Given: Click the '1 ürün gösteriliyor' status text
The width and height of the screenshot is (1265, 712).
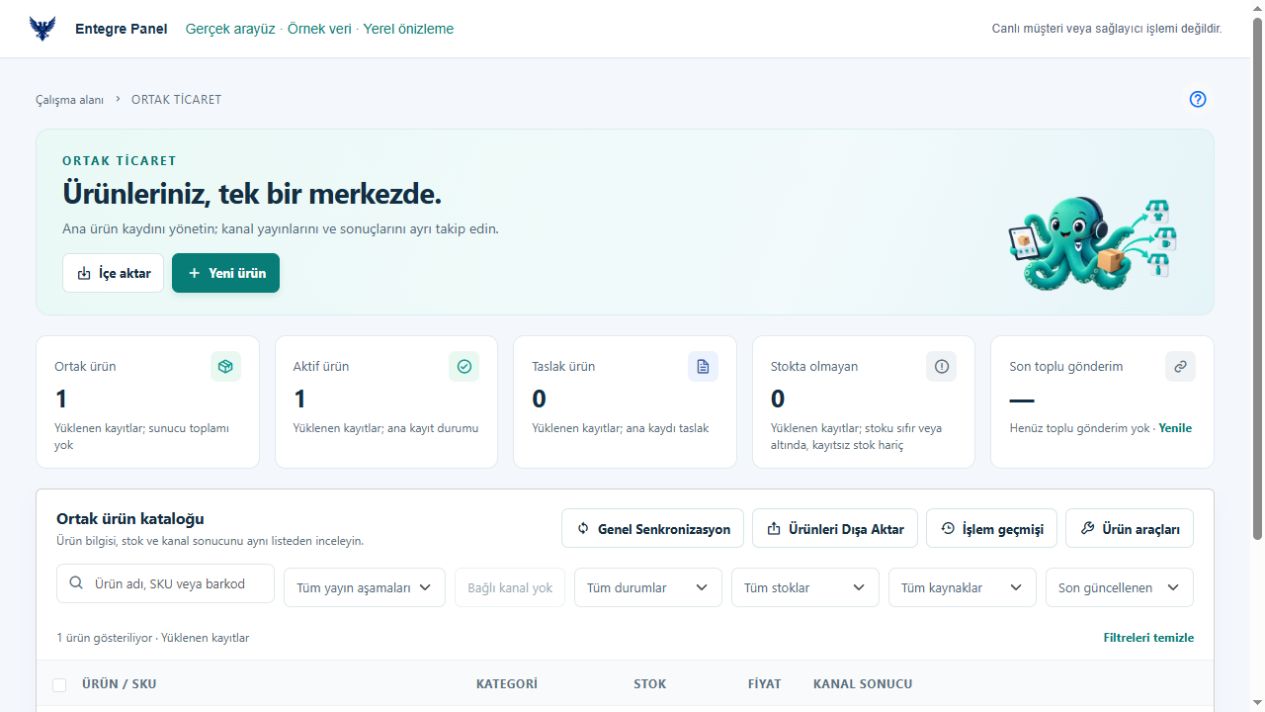Looking at the screenshot, I should 105,638.
